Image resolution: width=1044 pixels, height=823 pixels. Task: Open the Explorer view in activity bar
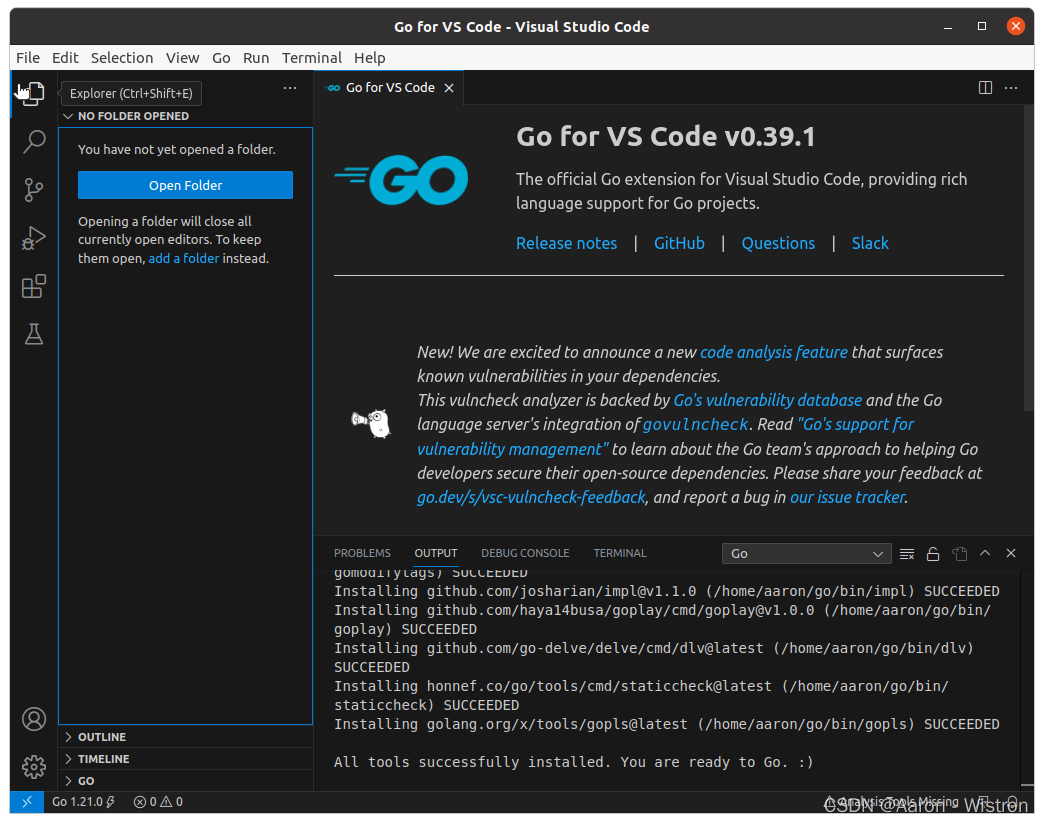33,93
